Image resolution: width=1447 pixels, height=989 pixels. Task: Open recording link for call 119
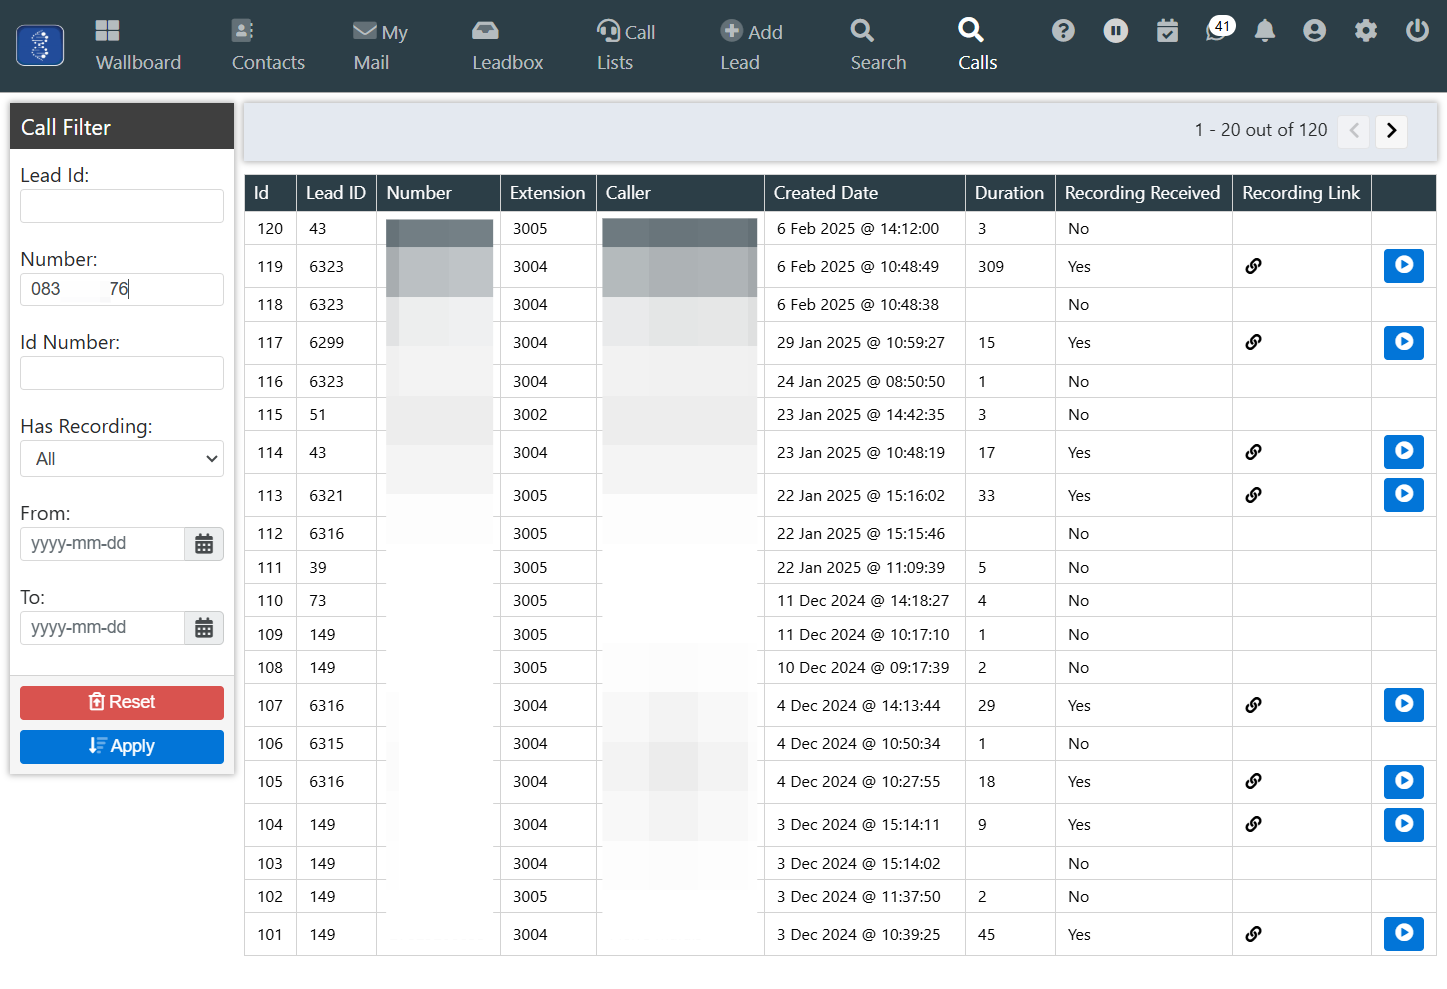coord(1253,266)
